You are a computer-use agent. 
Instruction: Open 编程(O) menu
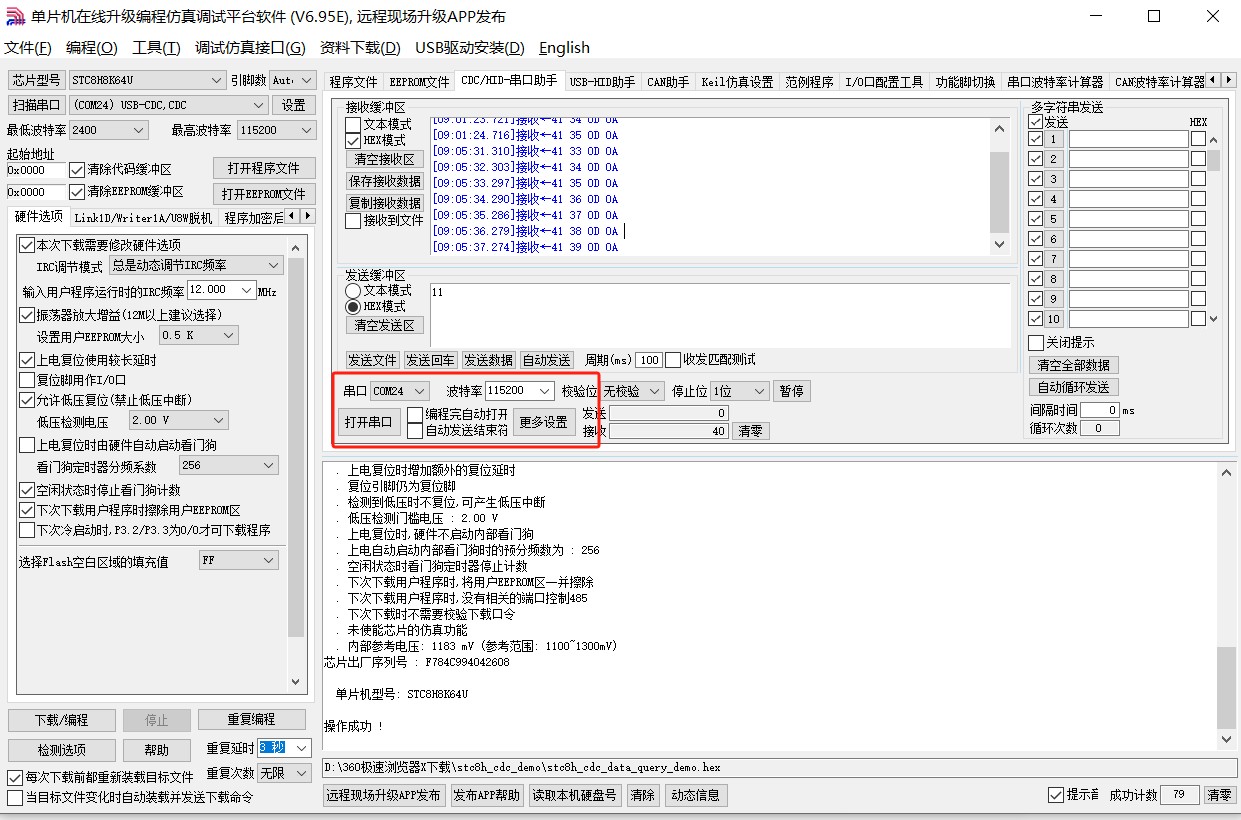(x=91, y=48)
